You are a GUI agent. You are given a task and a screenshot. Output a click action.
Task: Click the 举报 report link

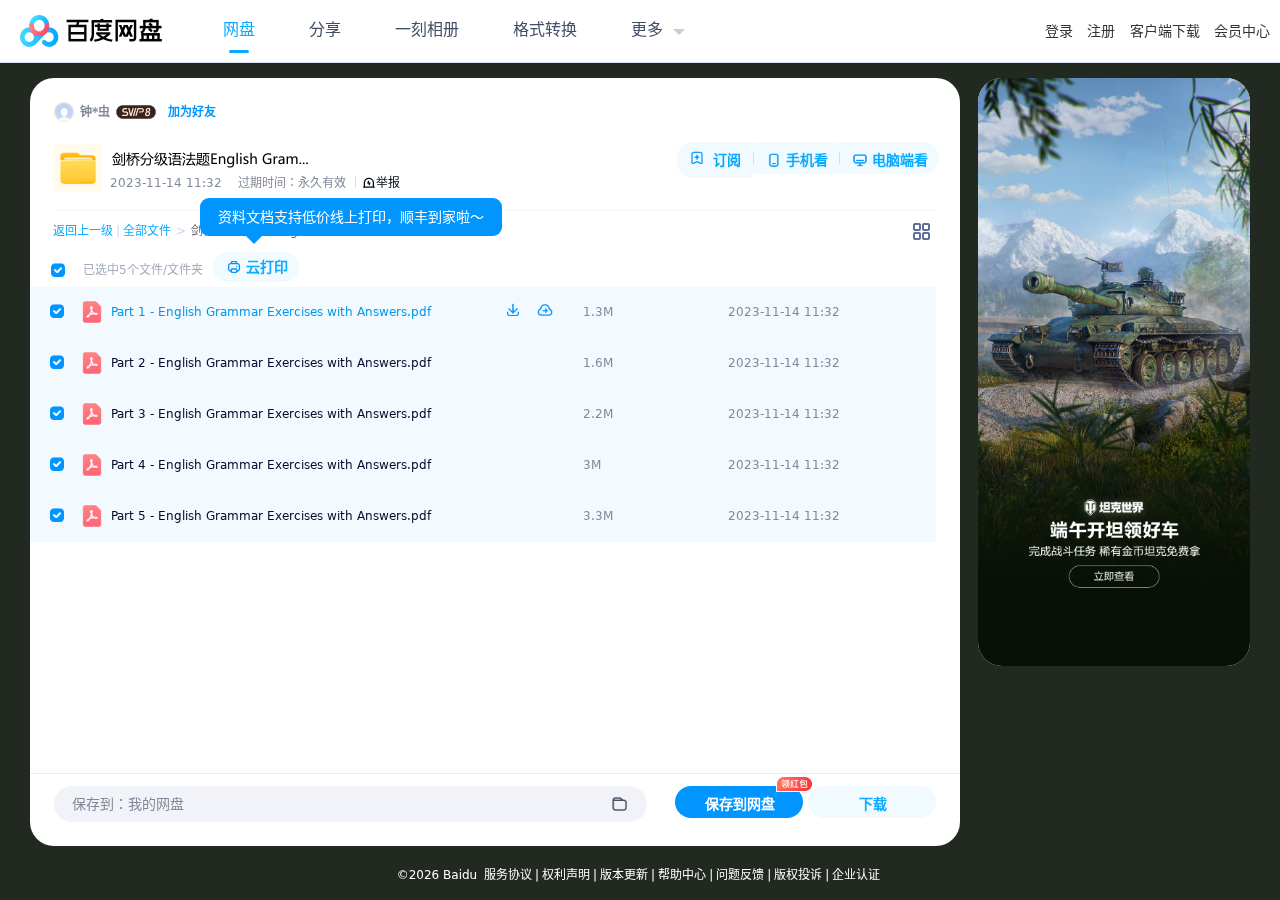point(382,183)
